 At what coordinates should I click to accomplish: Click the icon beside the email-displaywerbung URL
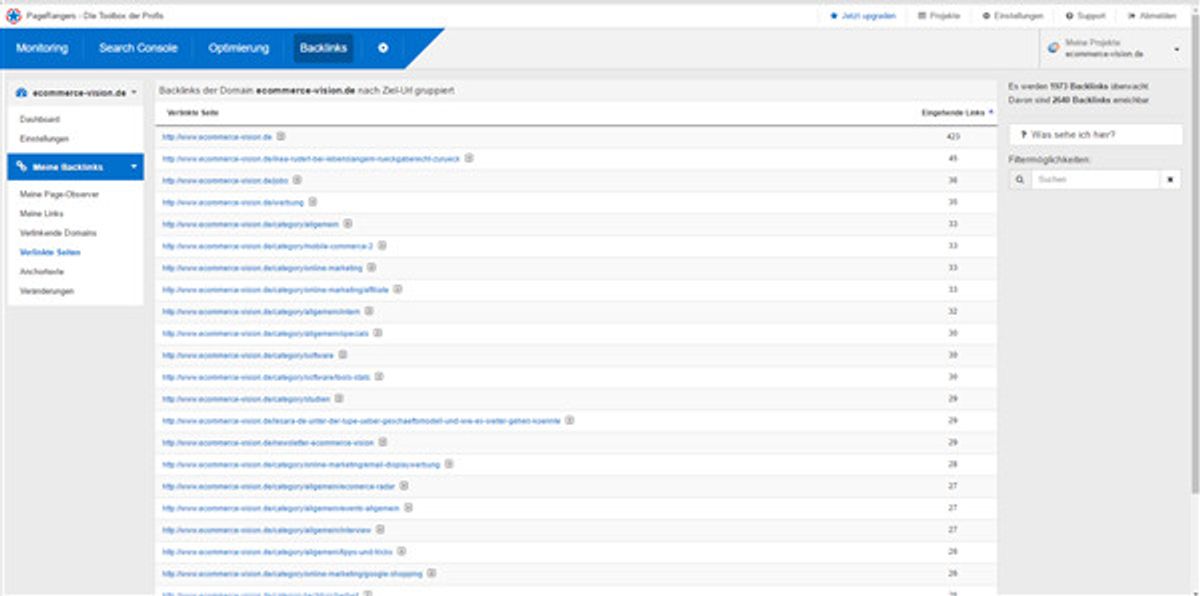point(449,464)
